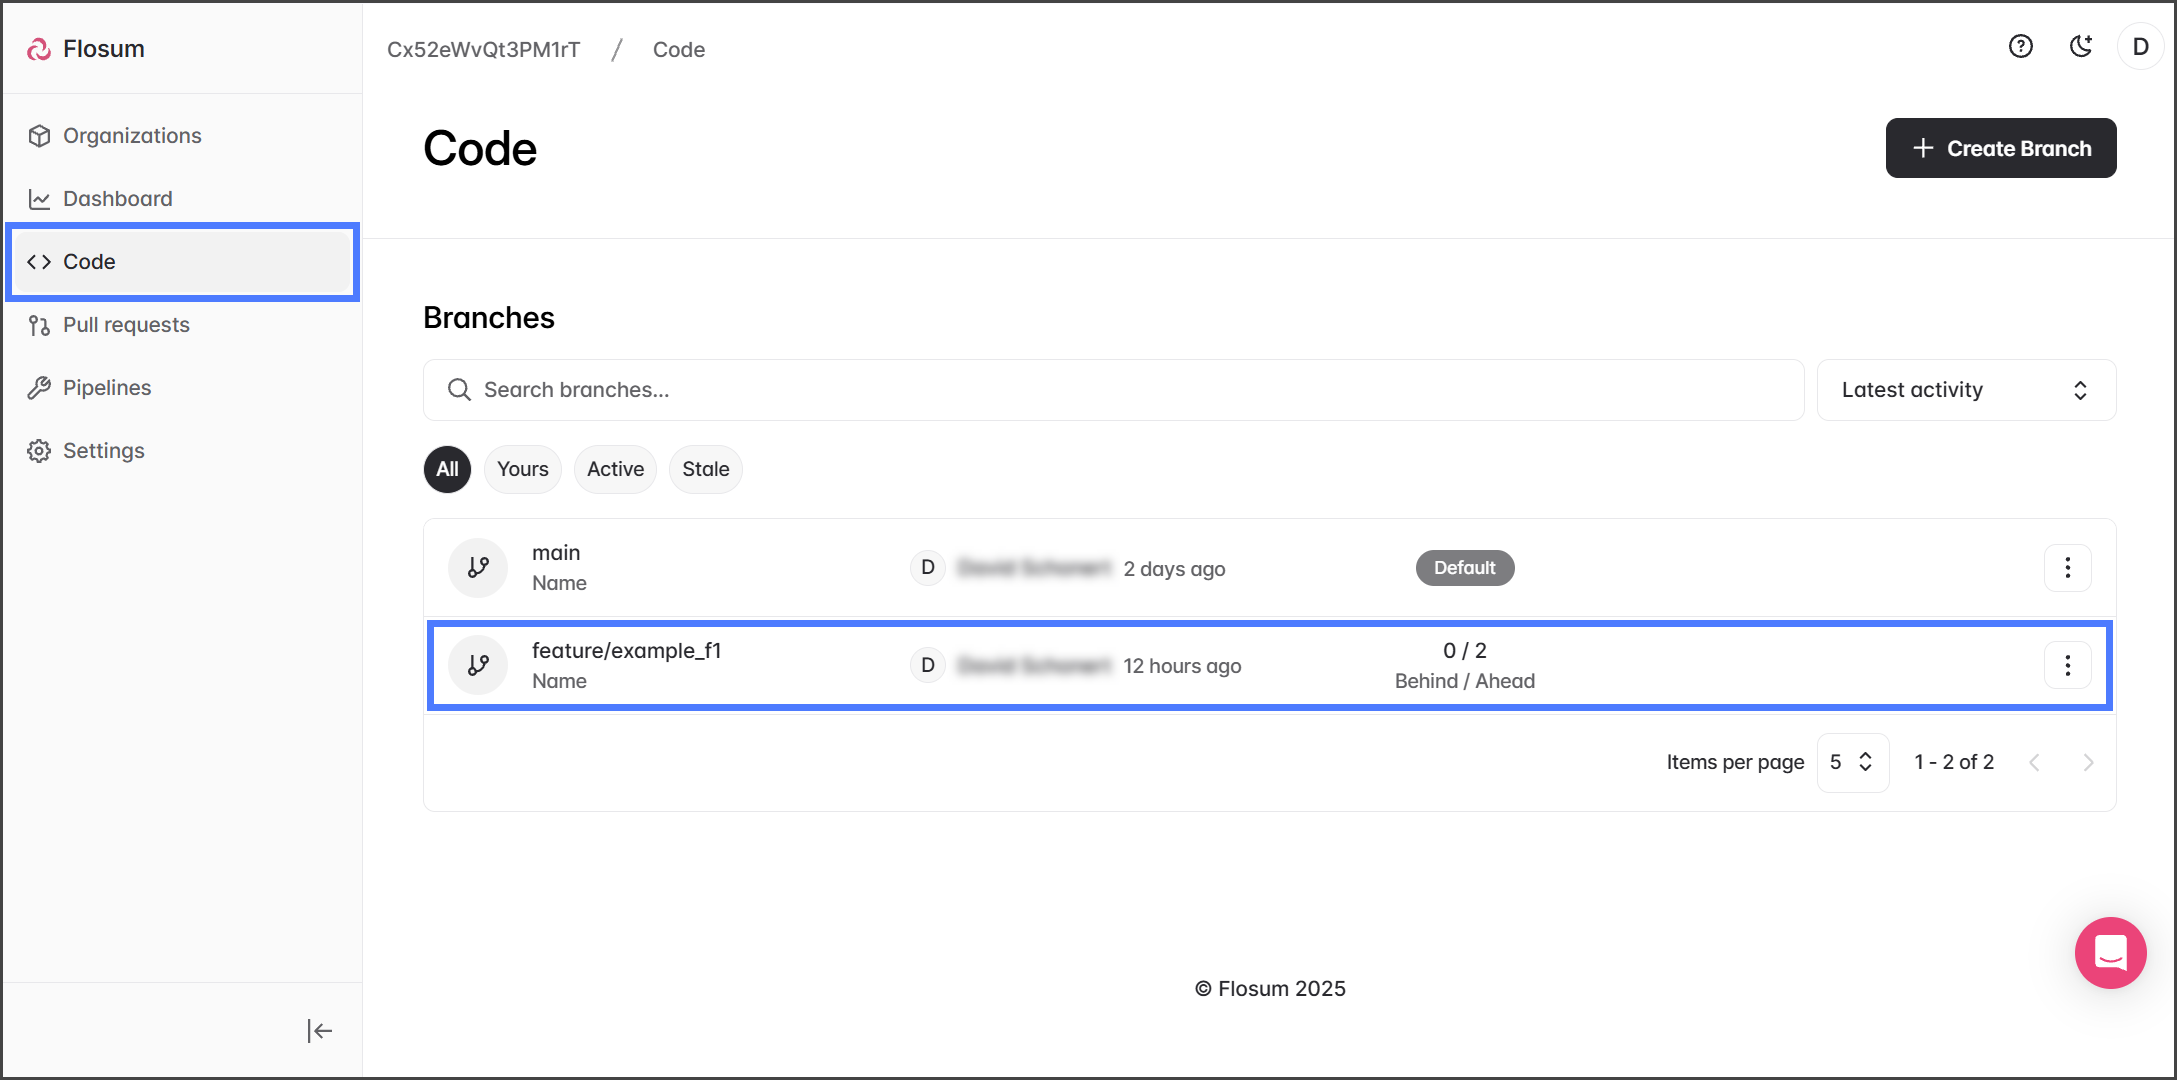Toggle dark mode moon icon

2081,47
